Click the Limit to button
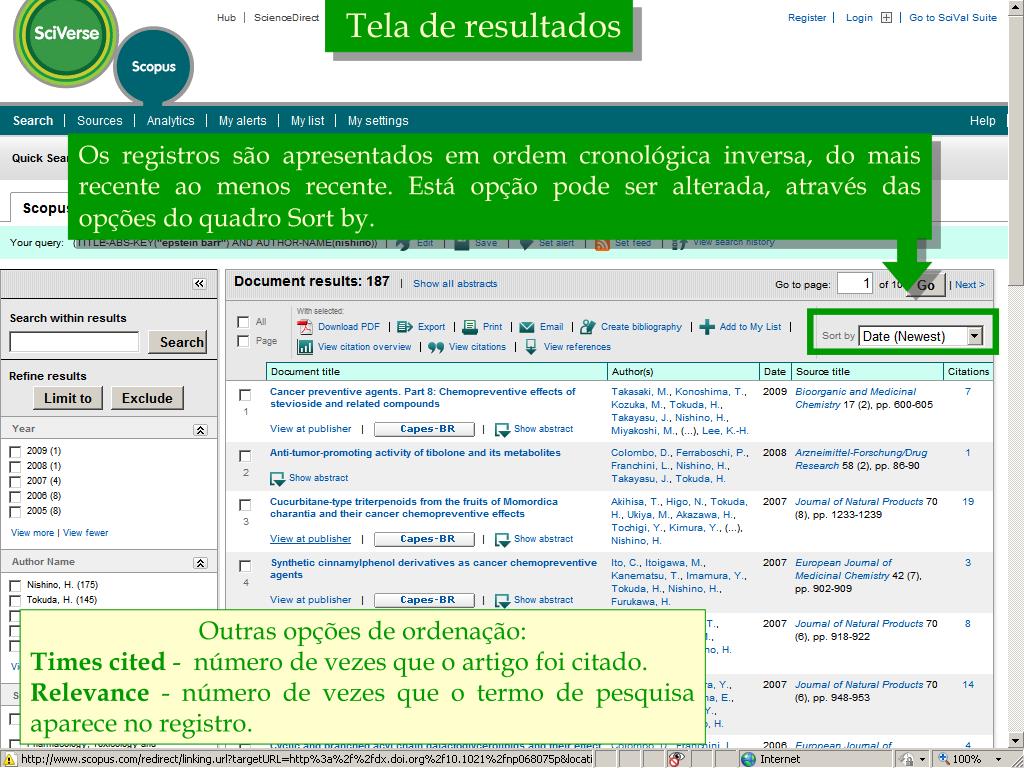 (x=68, y=398)
